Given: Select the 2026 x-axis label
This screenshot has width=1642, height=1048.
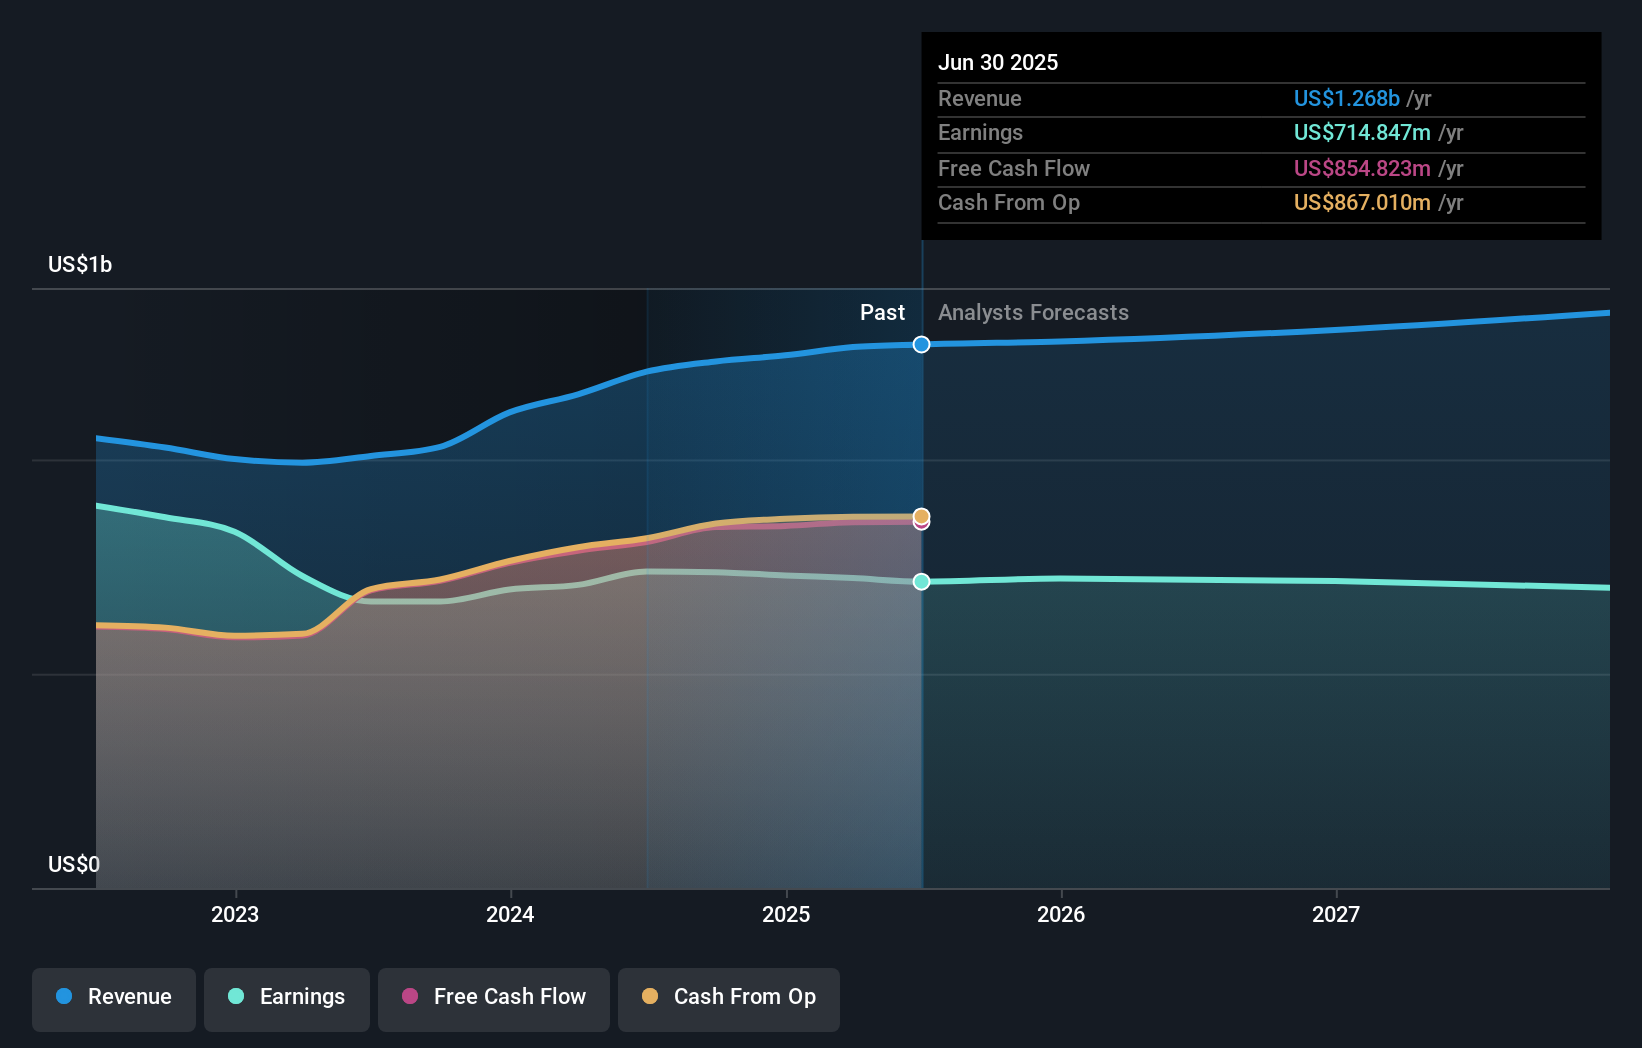Looking at the screenshot, I should point(1061,914).
